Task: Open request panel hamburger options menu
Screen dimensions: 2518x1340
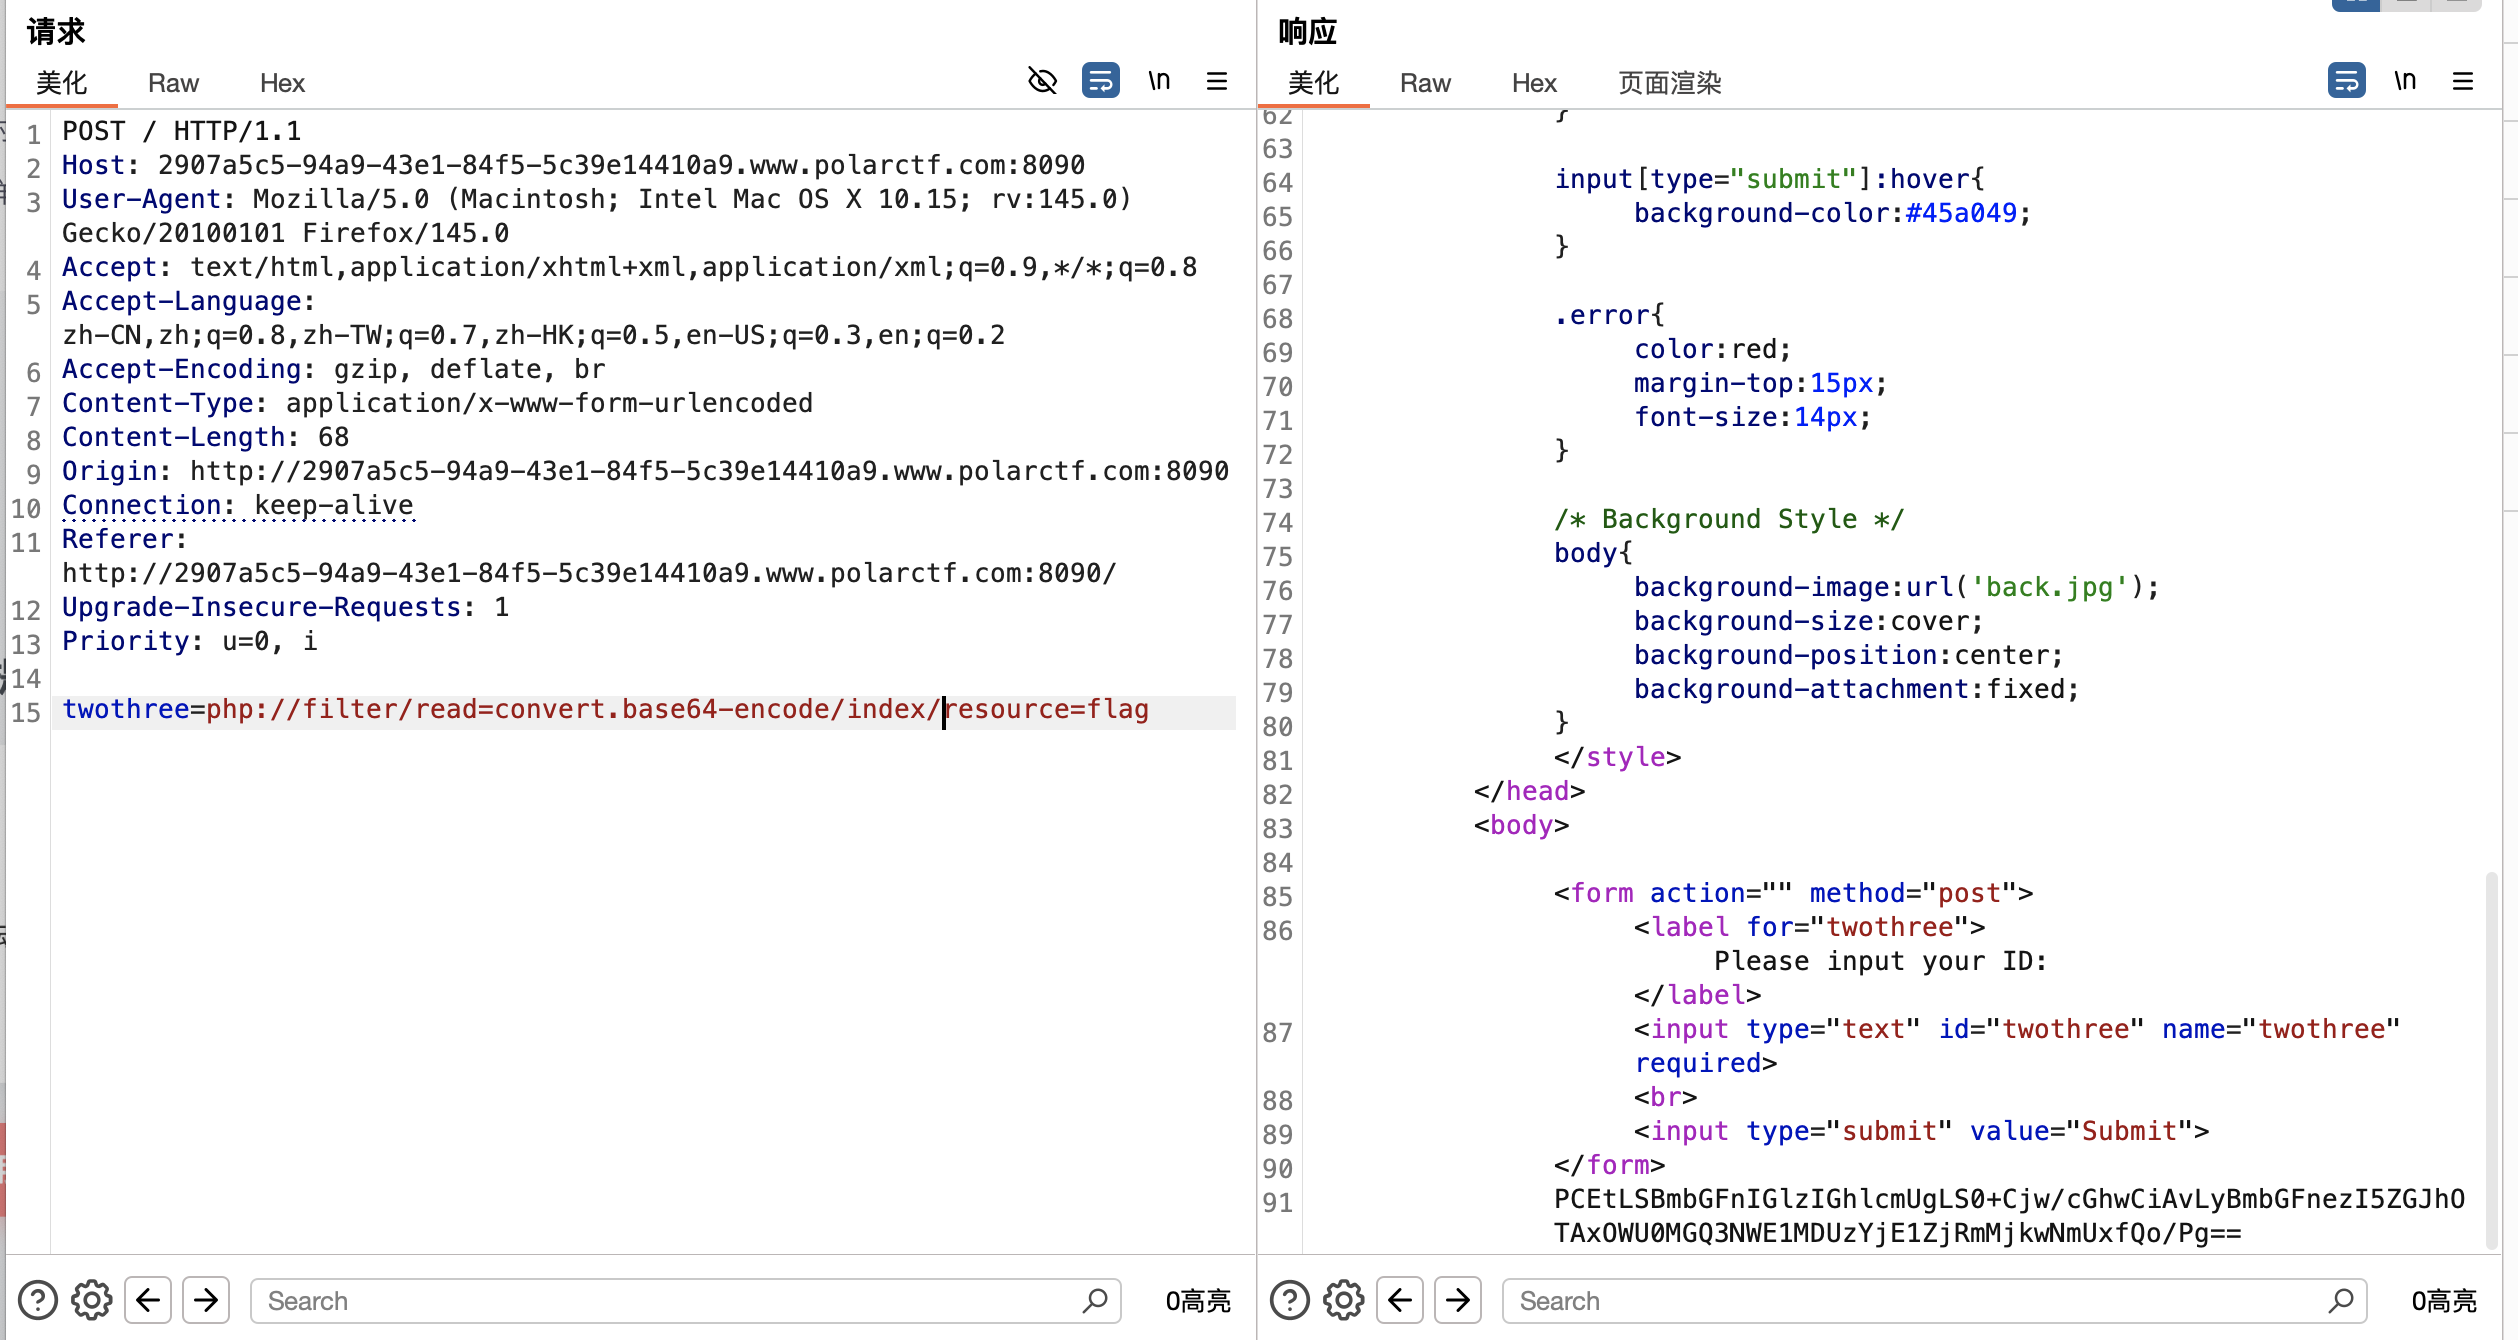Action: tap(1216, 81)
